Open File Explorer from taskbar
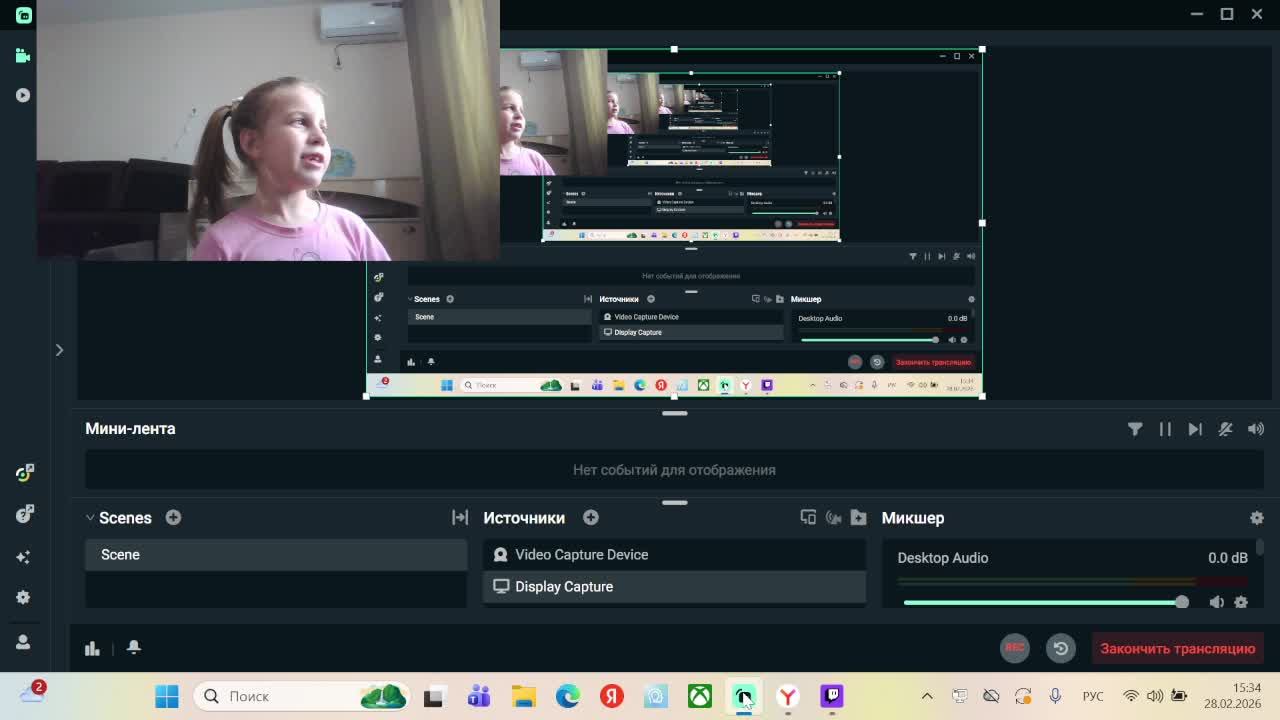 (x=524, y=696)
